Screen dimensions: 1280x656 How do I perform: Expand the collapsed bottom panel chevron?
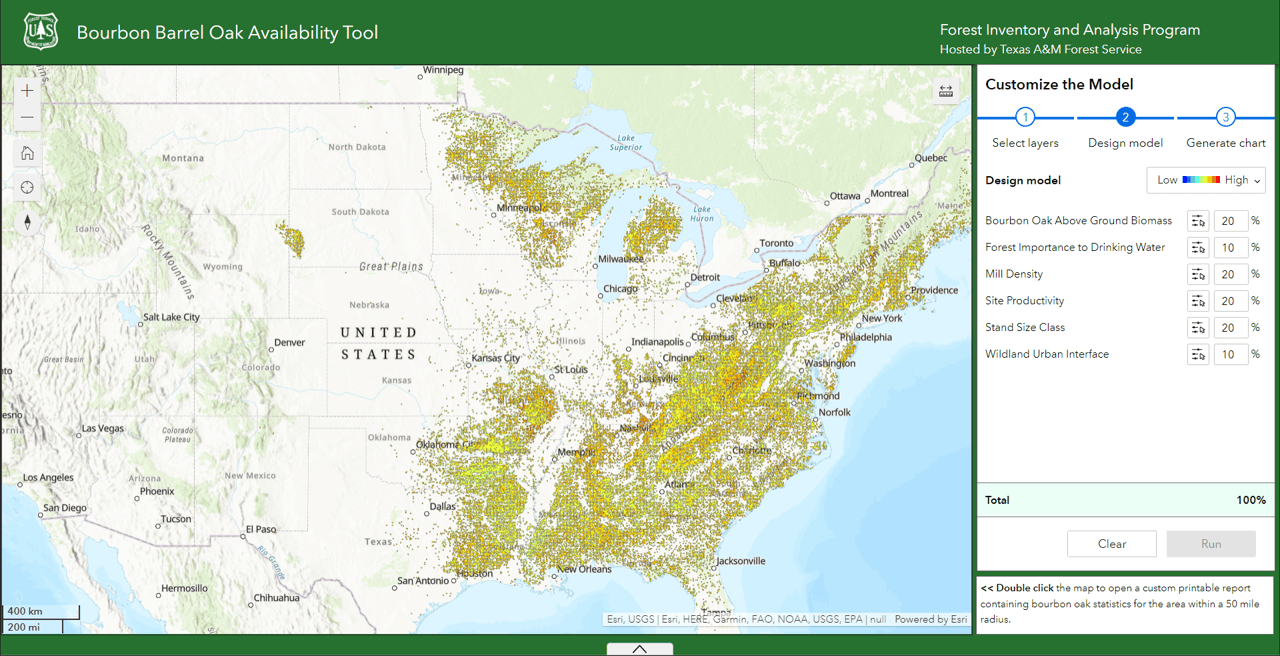coord(639,648)
